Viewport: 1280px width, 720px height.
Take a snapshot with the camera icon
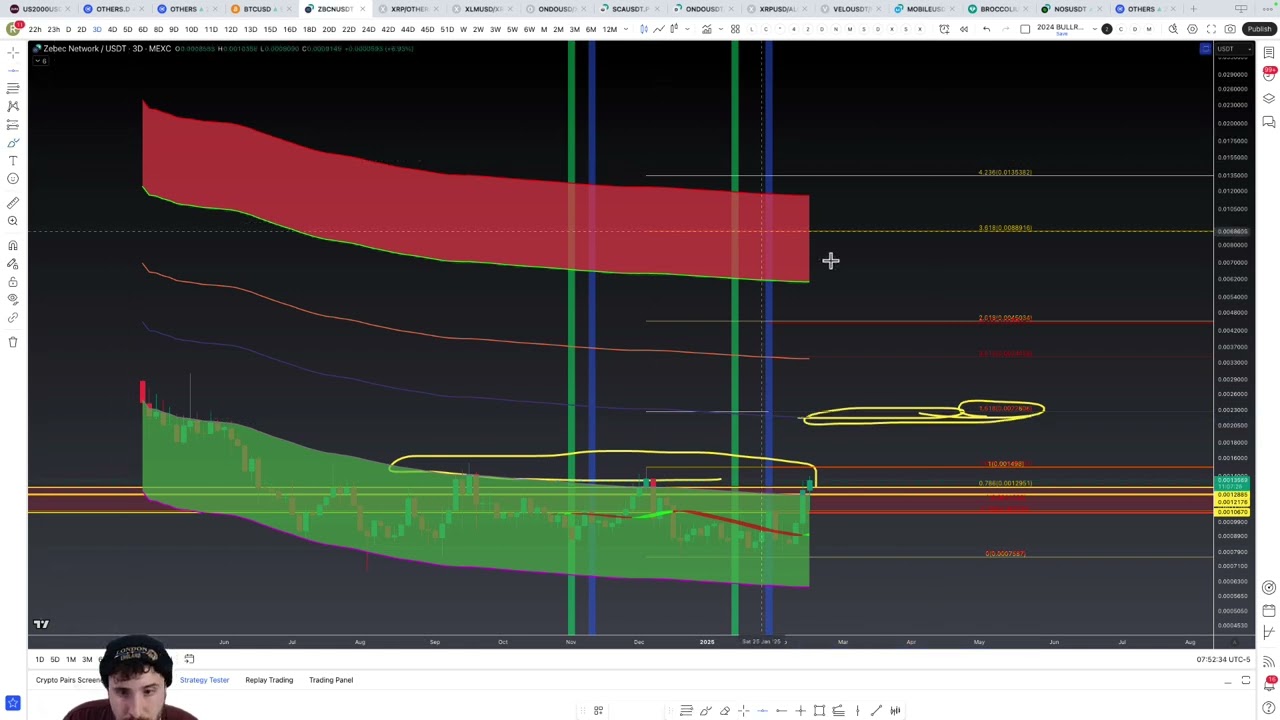pyautogui.click(x=1230, y=29)
